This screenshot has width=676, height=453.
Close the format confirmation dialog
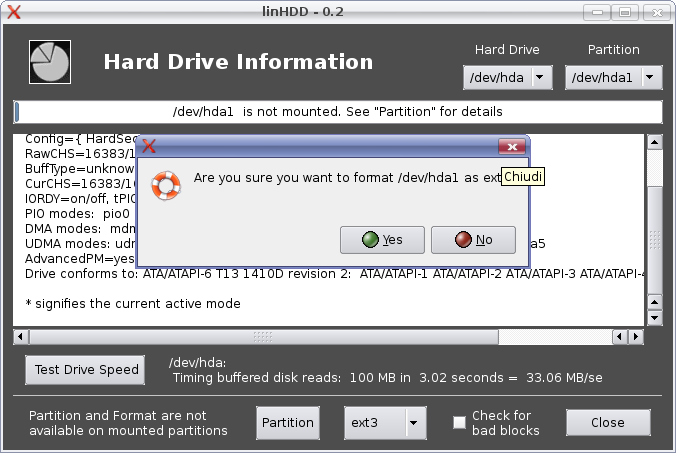tap(513, 147)
